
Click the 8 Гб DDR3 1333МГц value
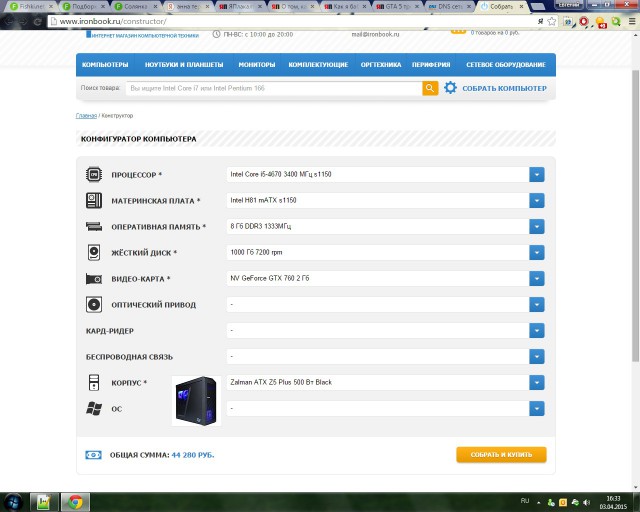click(x=260, y=226)
